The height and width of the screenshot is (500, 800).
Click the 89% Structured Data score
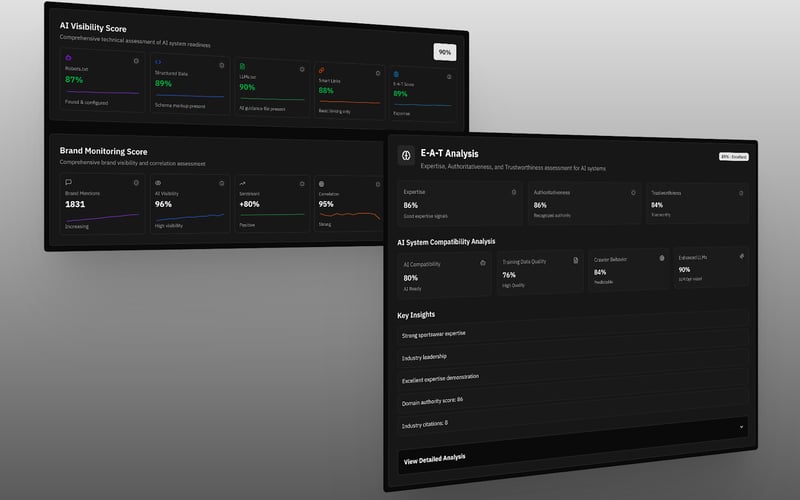pos(163,83)
